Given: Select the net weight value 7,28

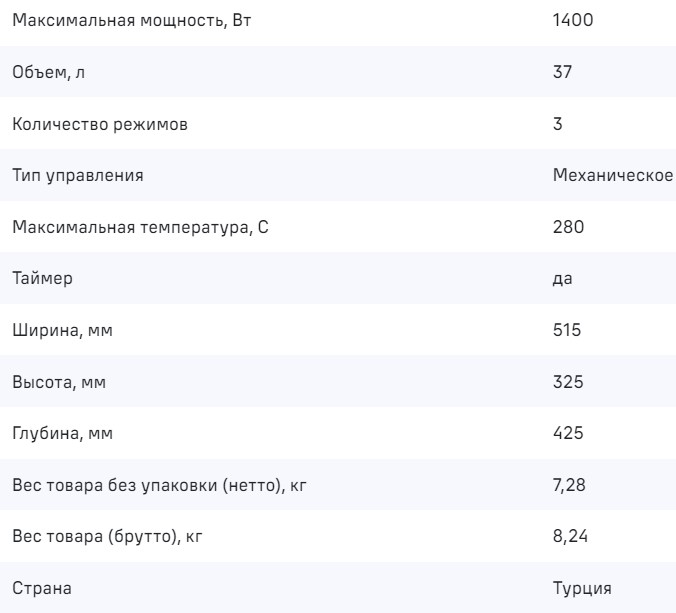Looking at the screenshot, I should [x=570, y=486].
